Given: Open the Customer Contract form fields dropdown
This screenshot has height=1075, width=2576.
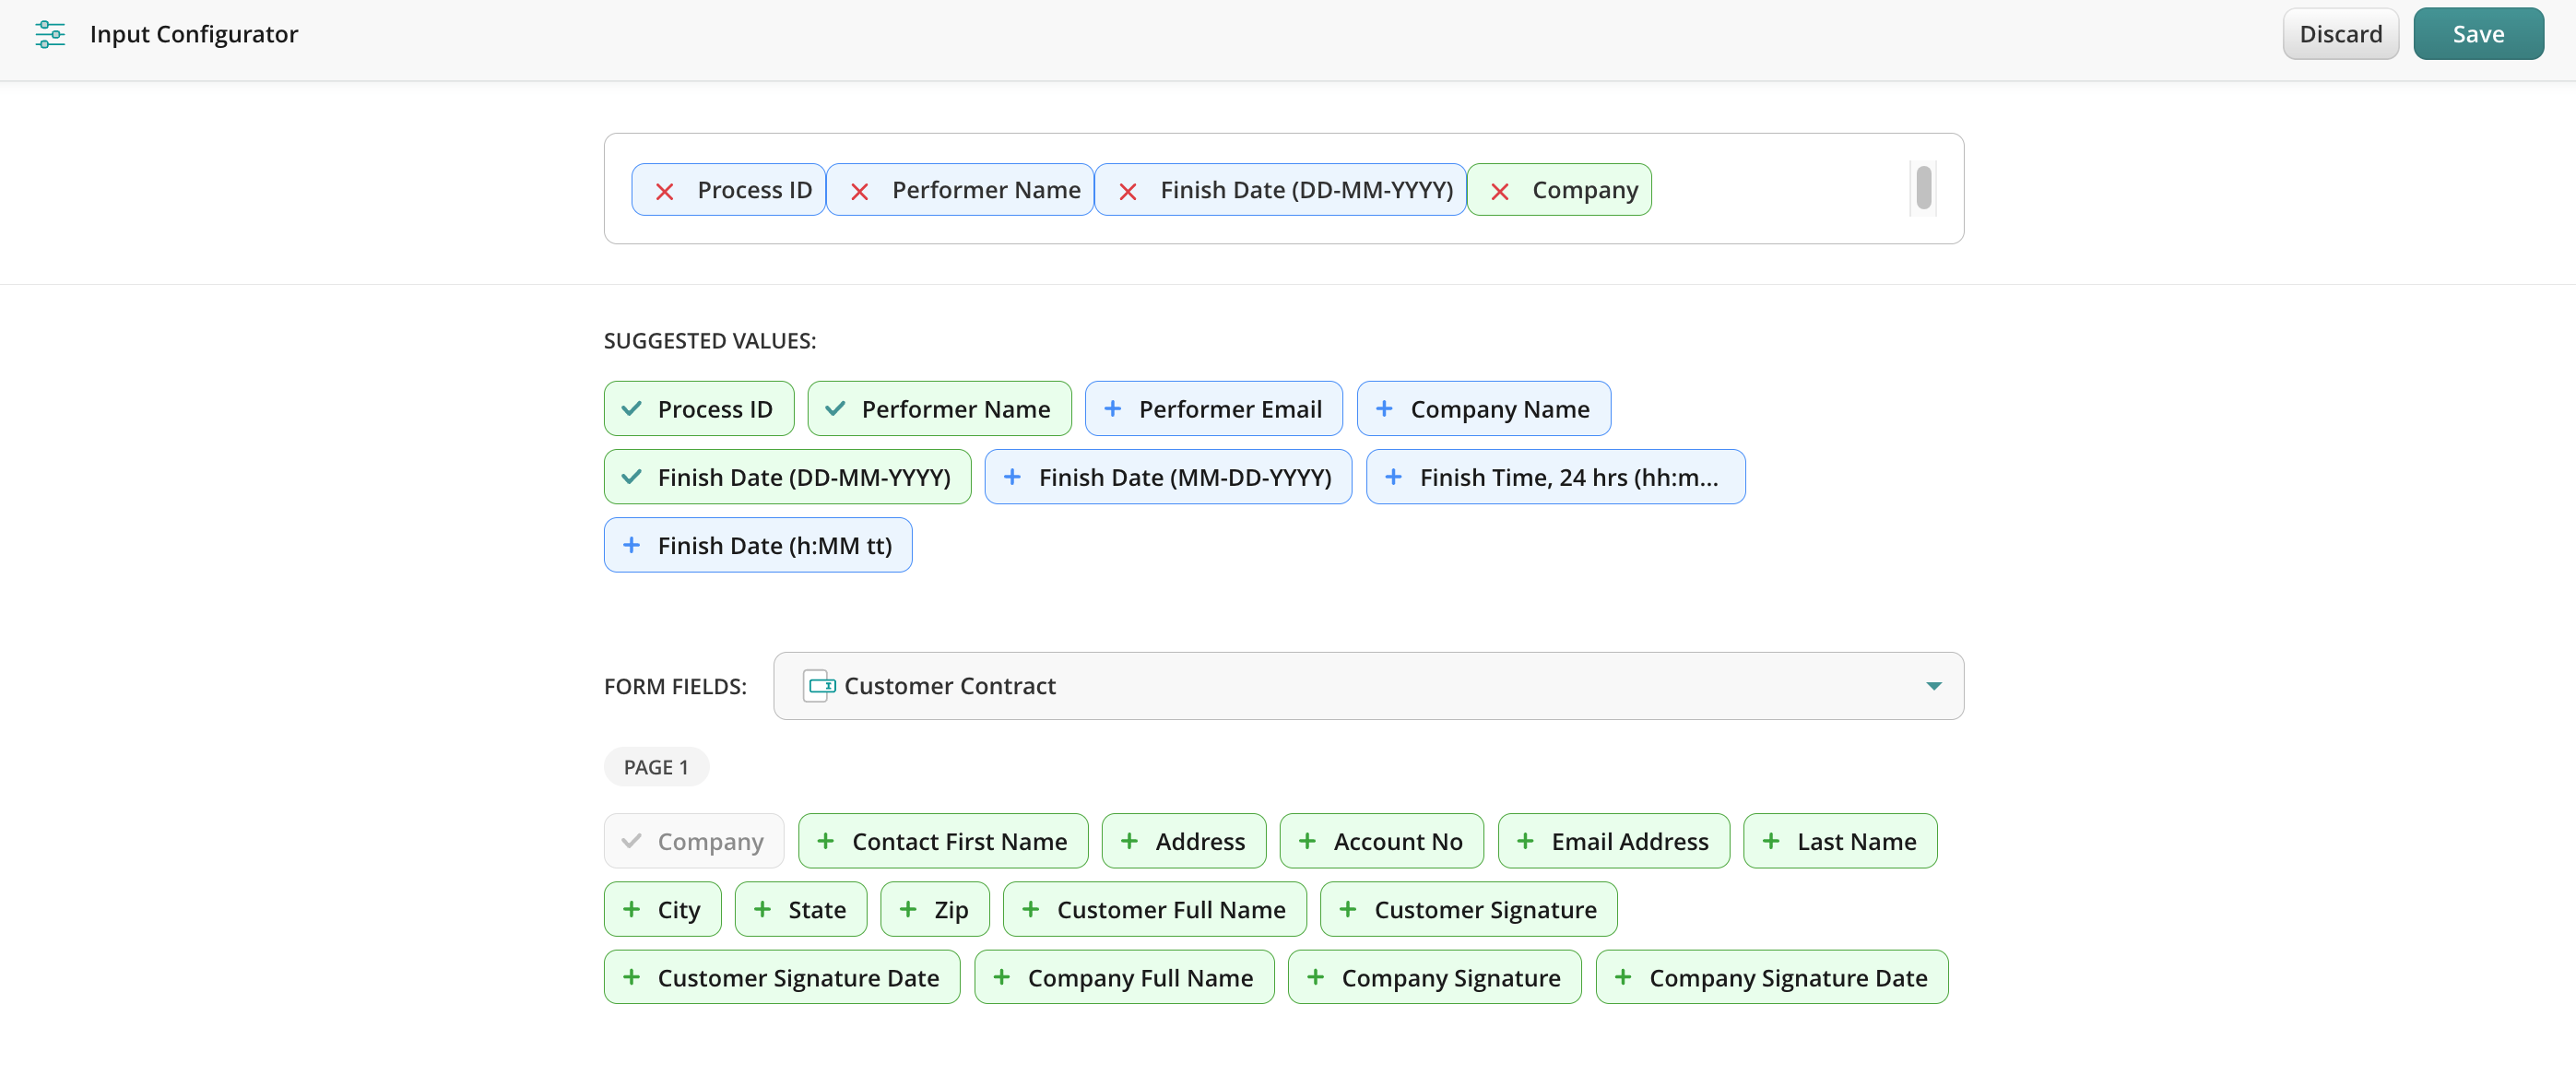Looking at the screenshot, I should (1367, 686).
